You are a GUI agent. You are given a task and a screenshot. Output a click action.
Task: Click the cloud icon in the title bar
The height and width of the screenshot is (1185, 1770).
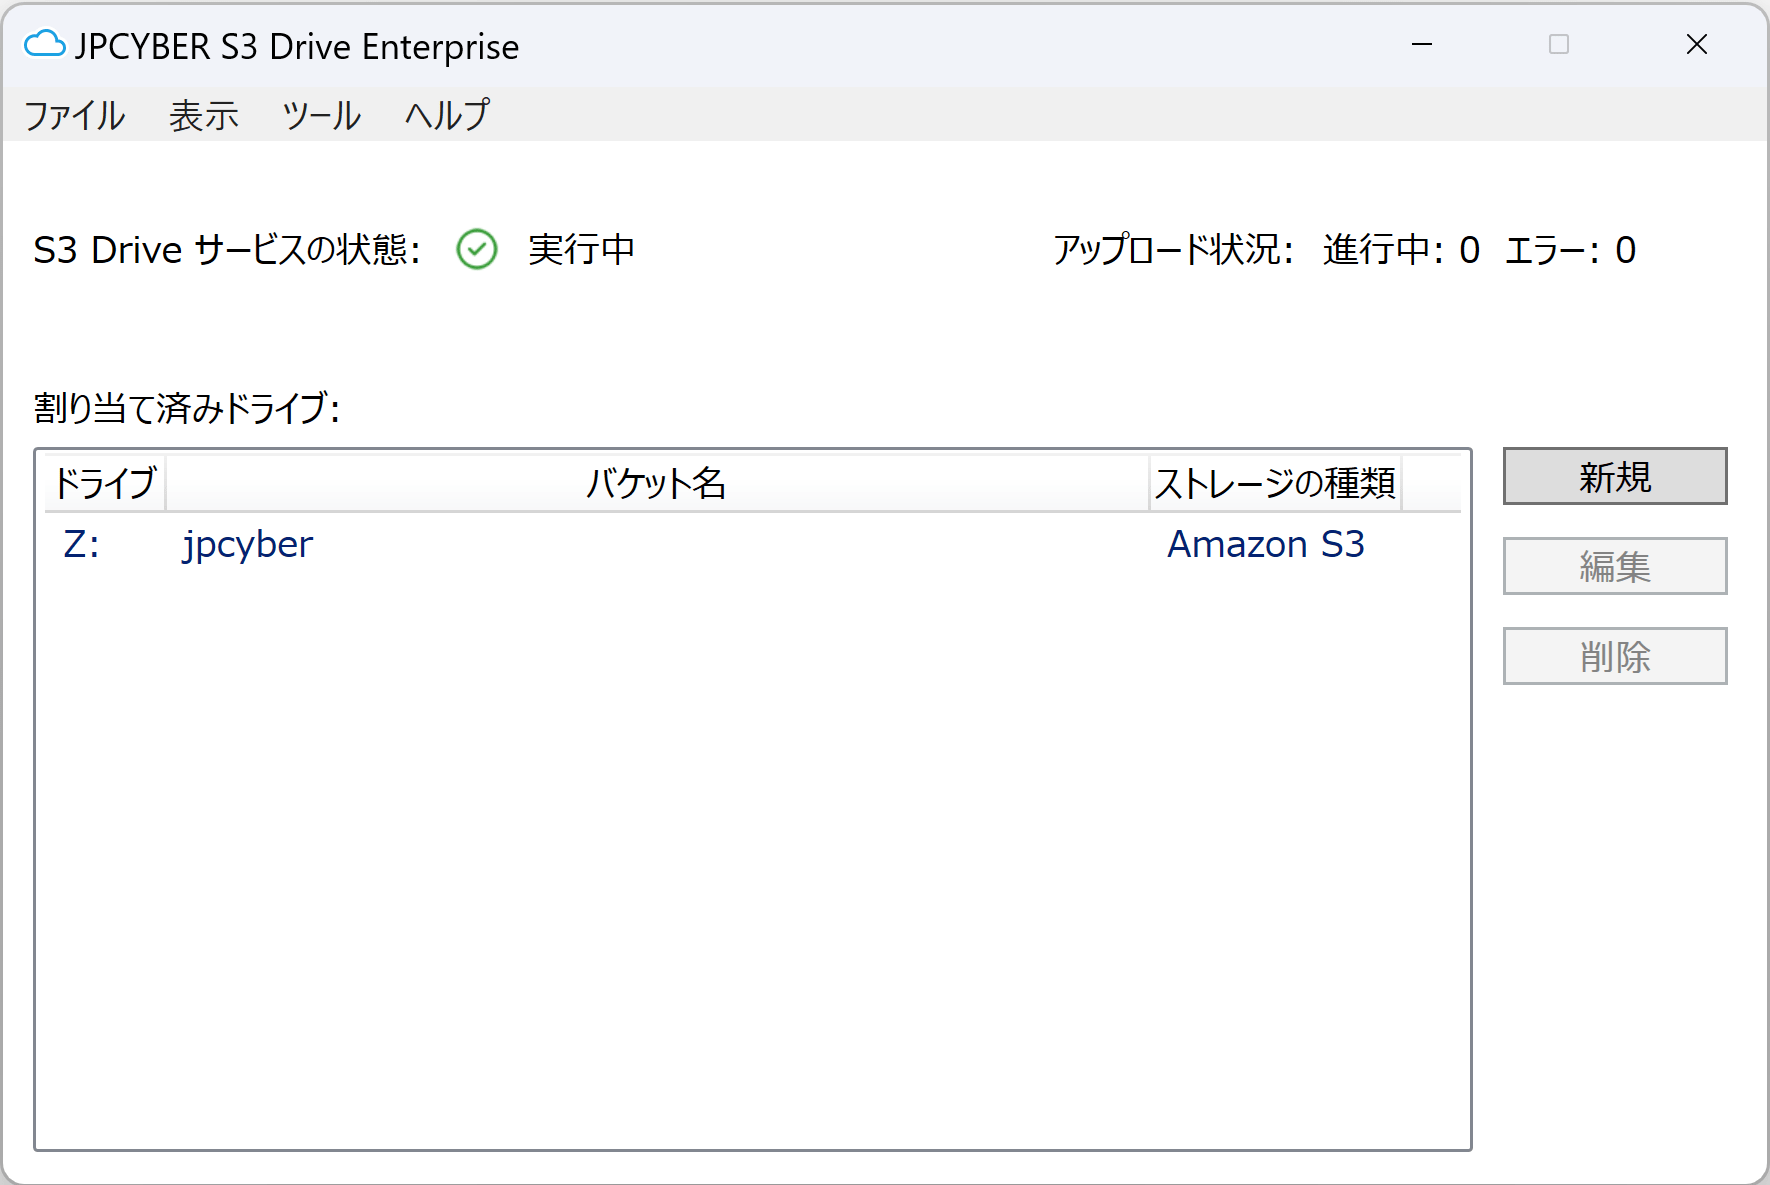pyautogui.click(x=44, y=44)
